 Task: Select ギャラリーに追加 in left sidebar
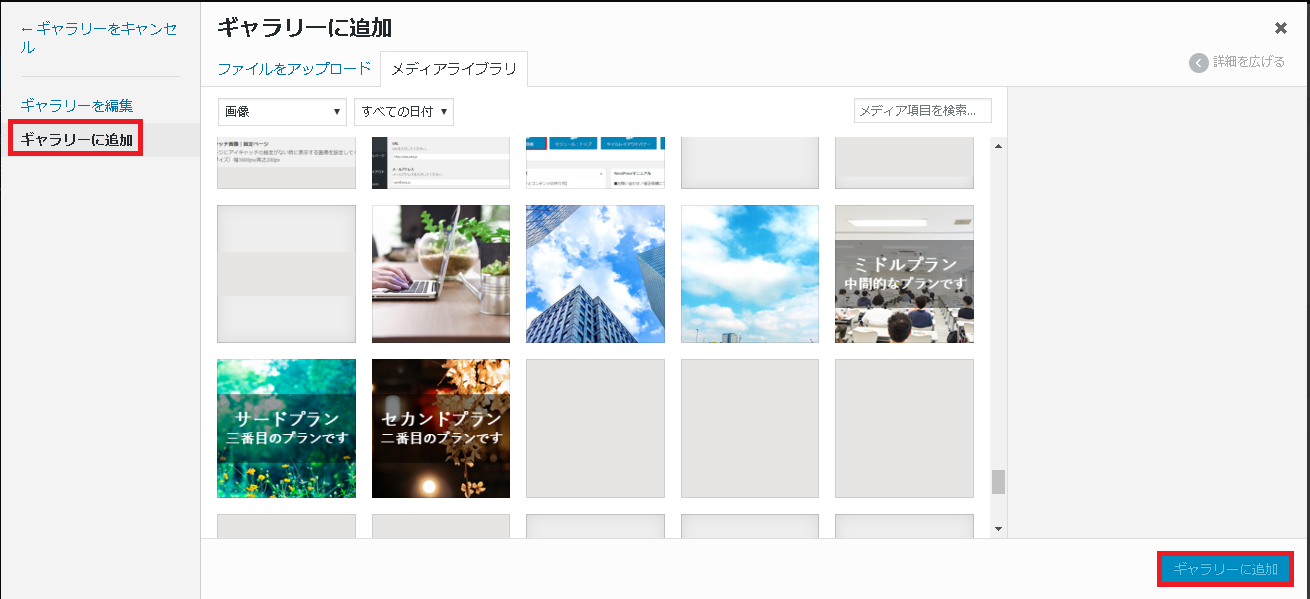click(x=77, y=139)
